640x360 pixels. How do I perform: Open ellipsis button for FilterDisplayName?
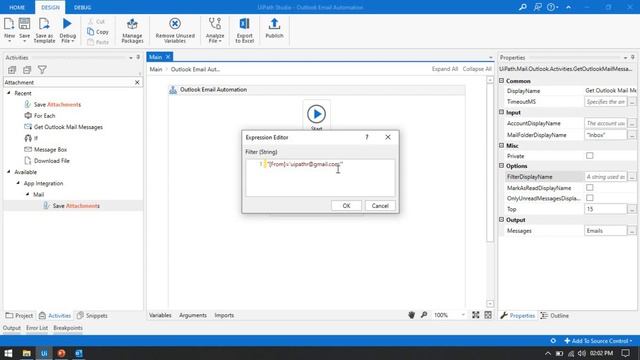[632, 177]
